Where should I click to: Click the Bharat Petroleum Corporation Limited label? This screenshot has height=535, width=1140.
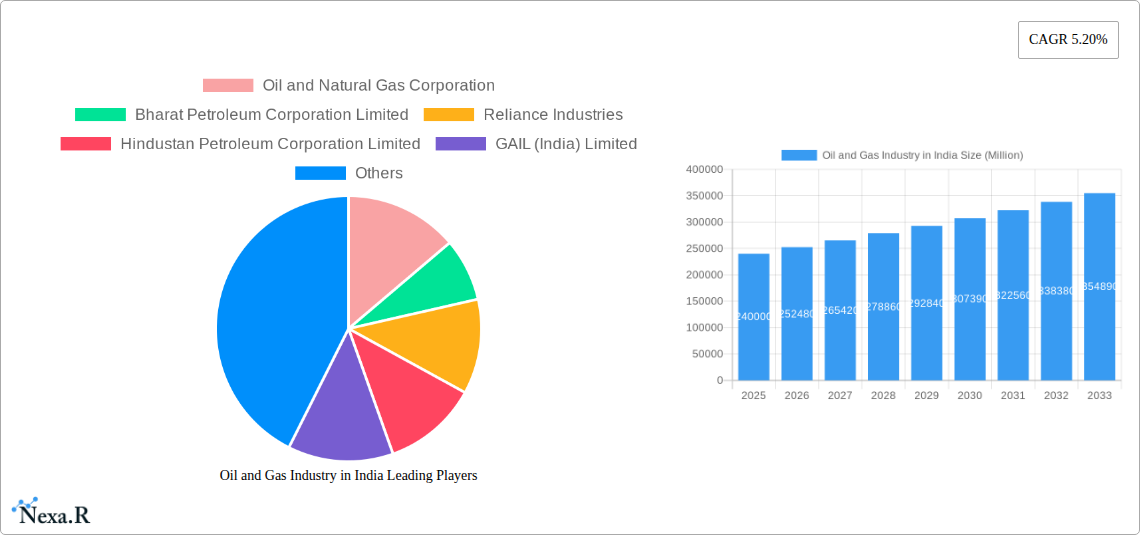pyautogui.click(x=272, y=114)
